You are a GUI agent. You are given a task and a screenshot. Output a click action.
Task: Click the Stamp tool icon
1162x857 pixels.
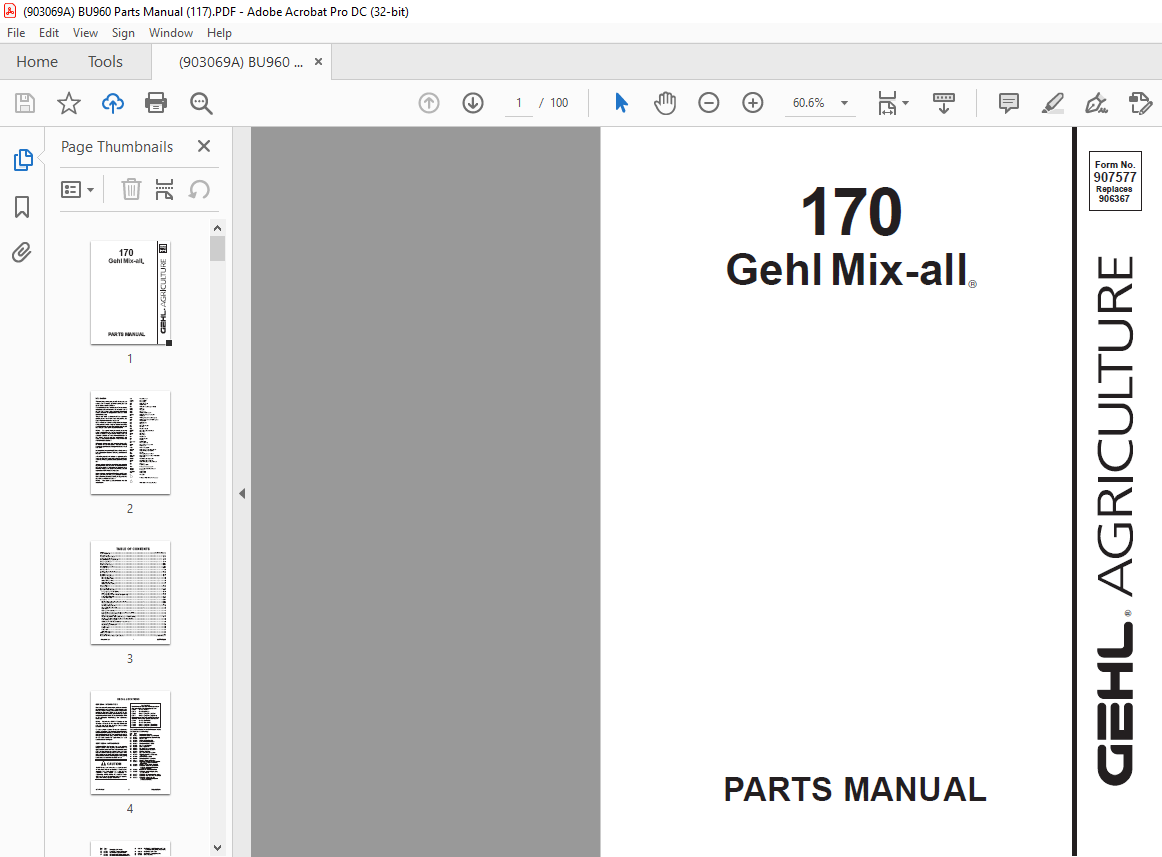point(1141,103)
